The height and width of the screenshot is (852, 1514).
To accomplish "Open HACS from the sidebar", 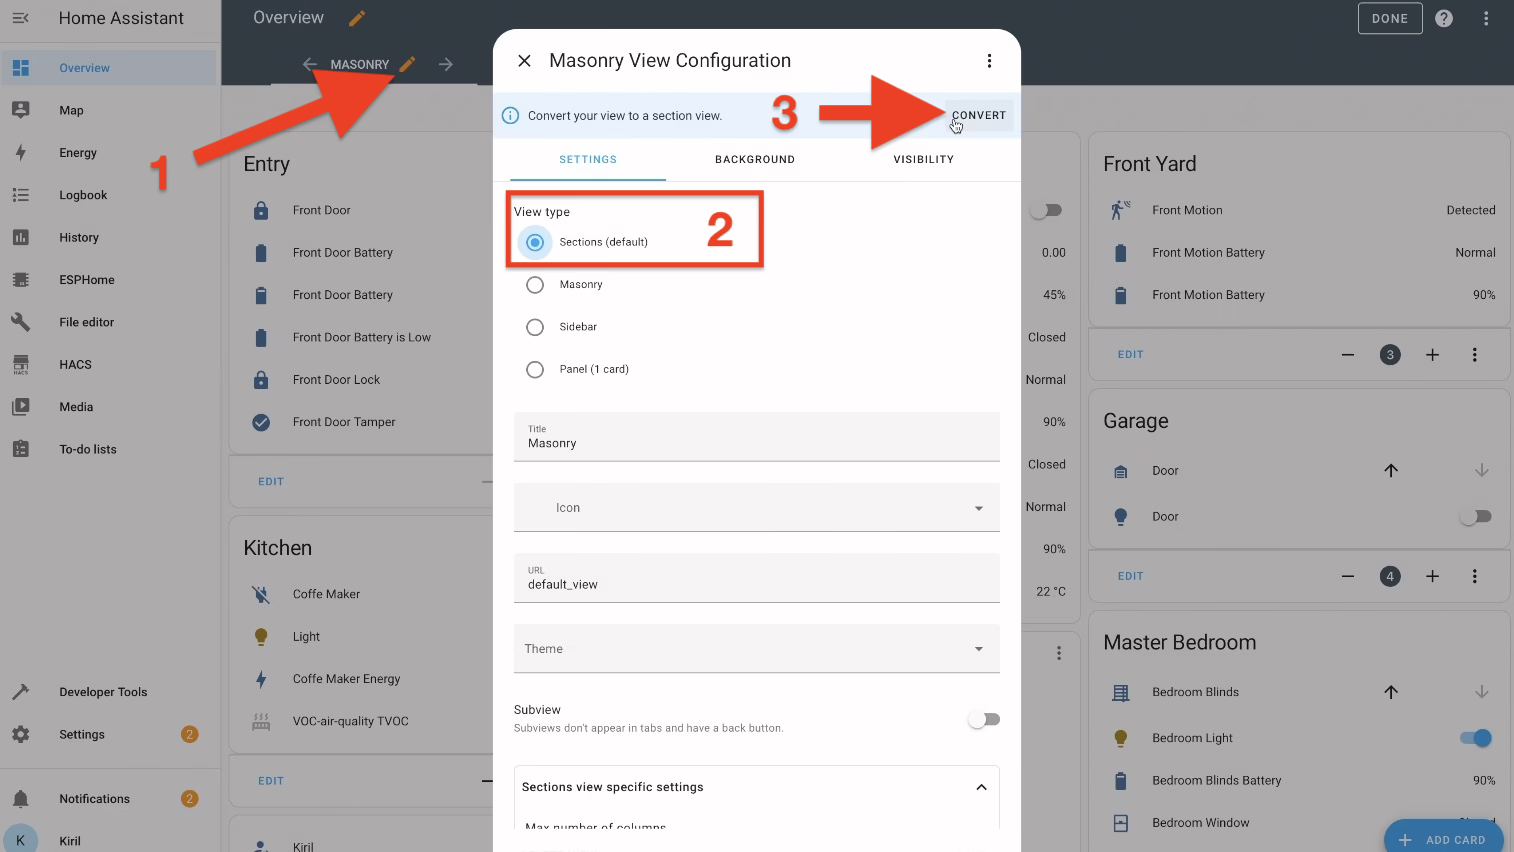I will 109,364.
